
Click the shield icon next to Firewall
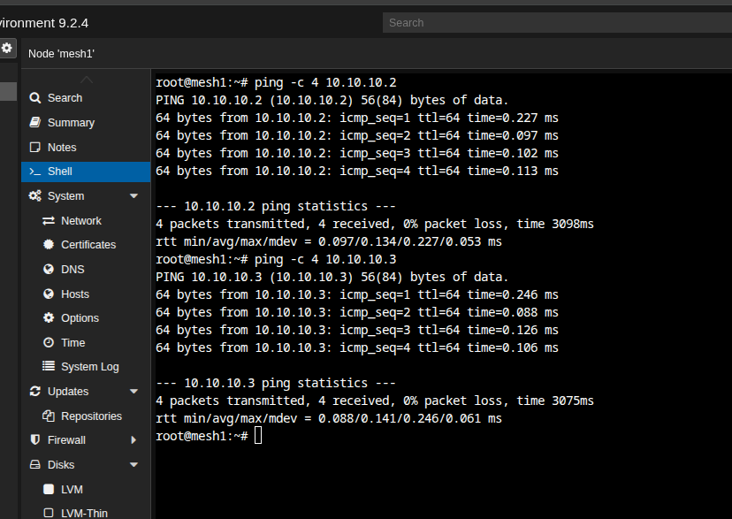click(35, 440)
